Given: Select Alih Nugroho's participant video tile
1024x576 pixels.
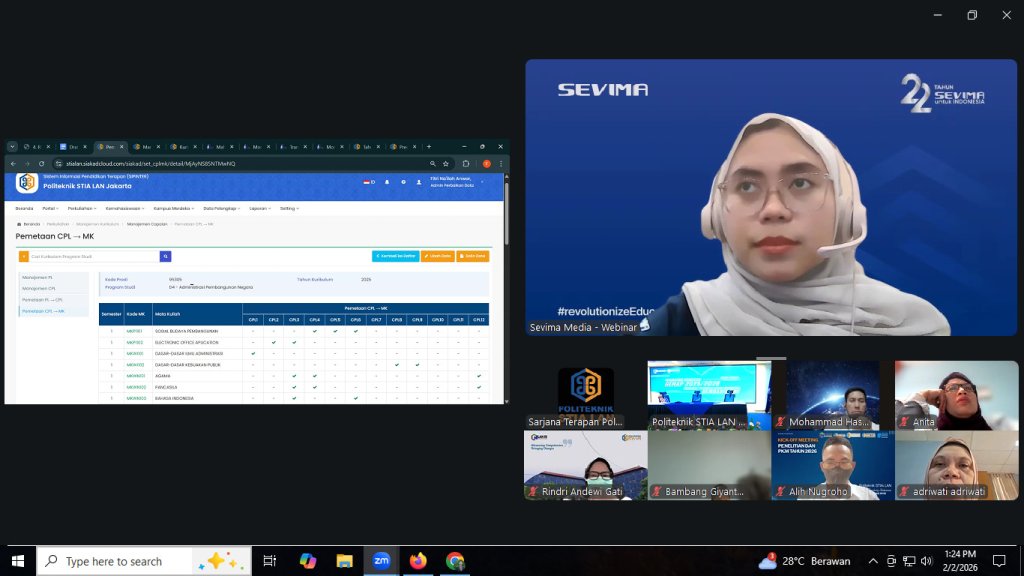Looking at the screenshot, I should pos(832,464).
